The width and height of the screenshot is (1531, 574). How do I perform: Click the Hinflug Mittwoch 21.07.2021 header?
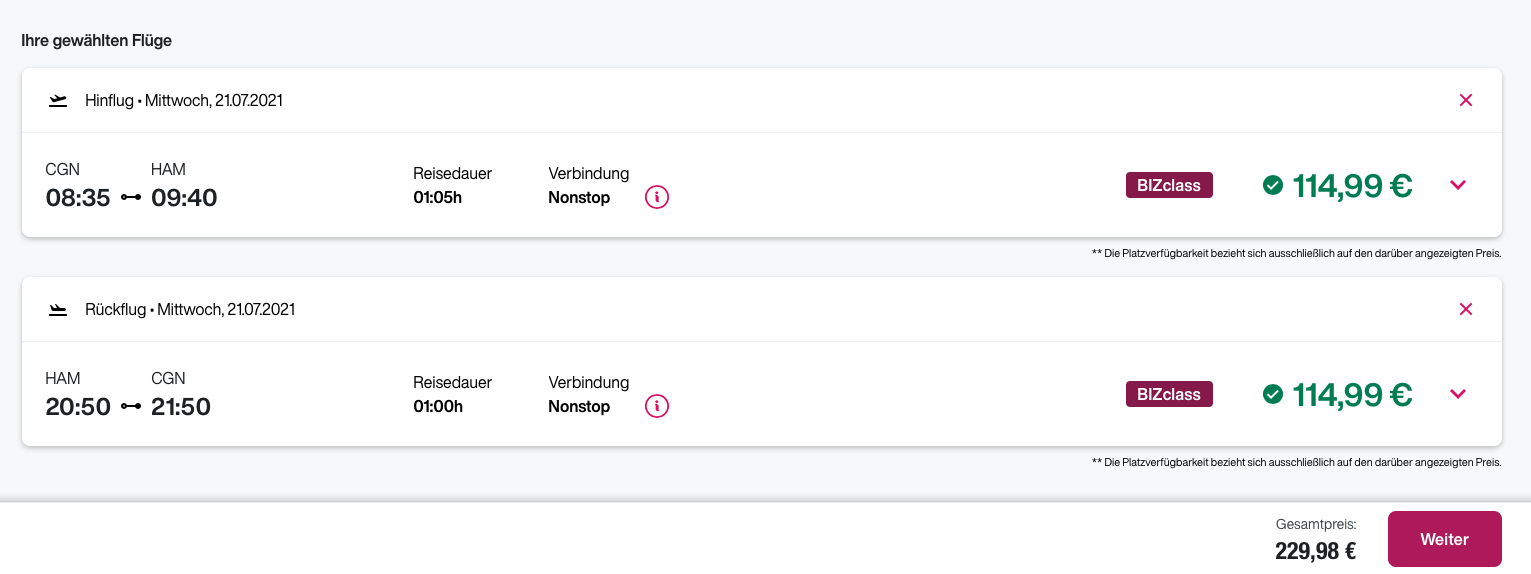184,100
